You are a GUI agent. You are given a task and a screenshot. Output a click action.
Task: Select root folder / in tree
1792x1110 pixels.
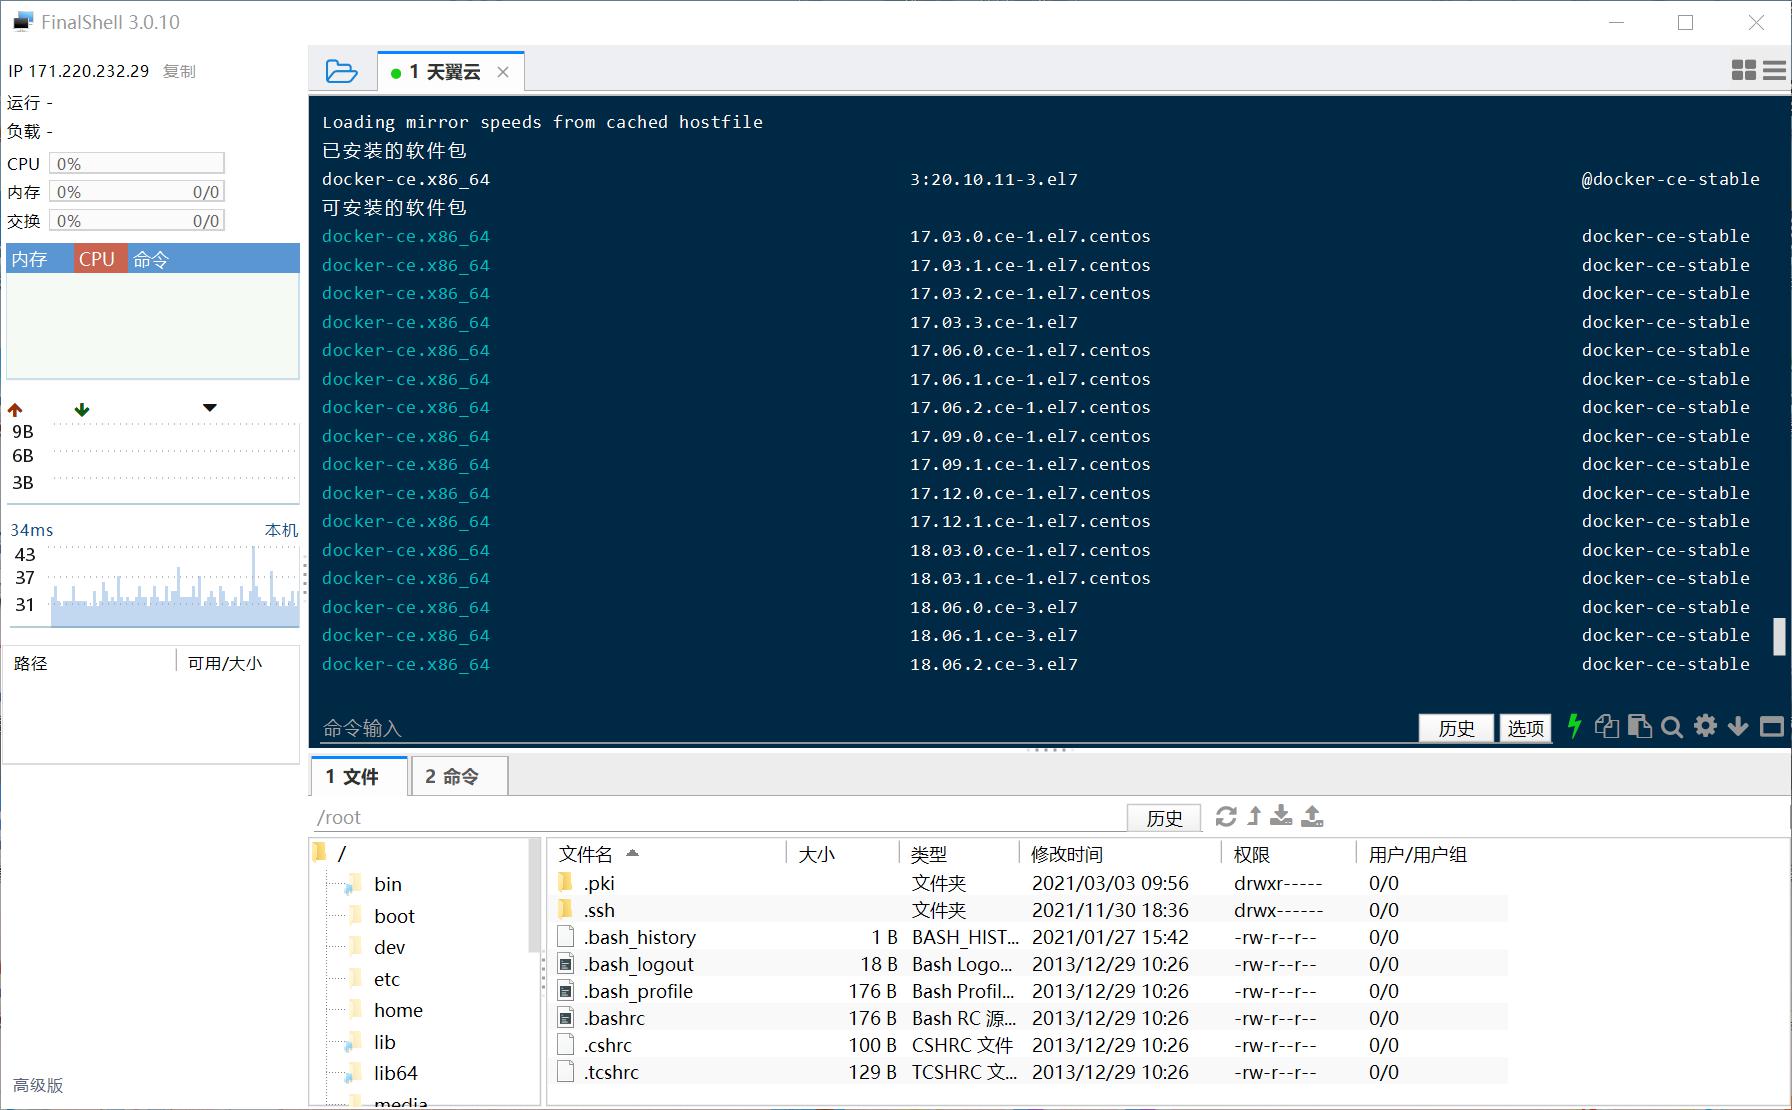[x=342, y=853]
